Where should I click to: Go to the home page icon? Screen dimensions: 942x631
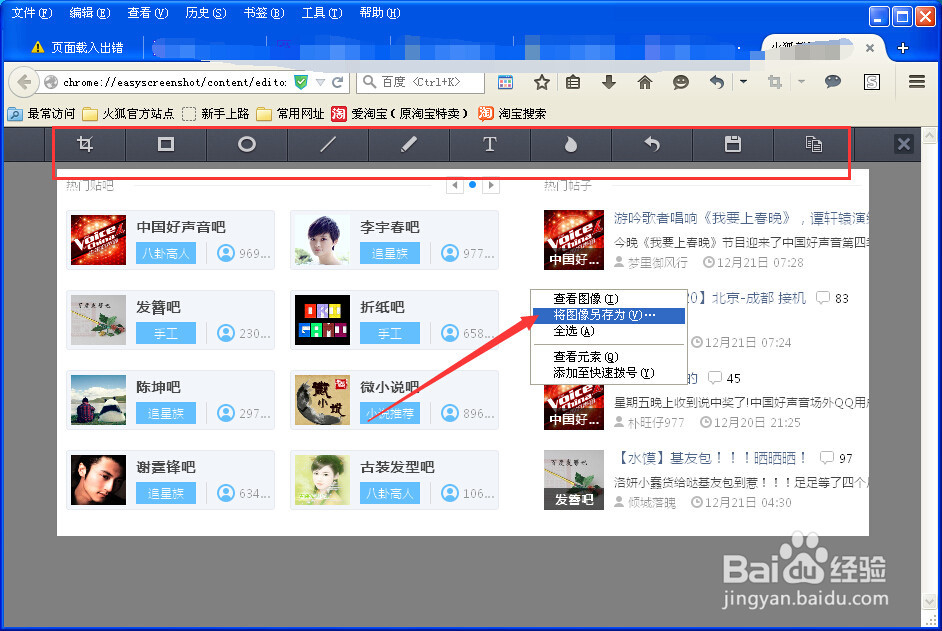point(645,82)
